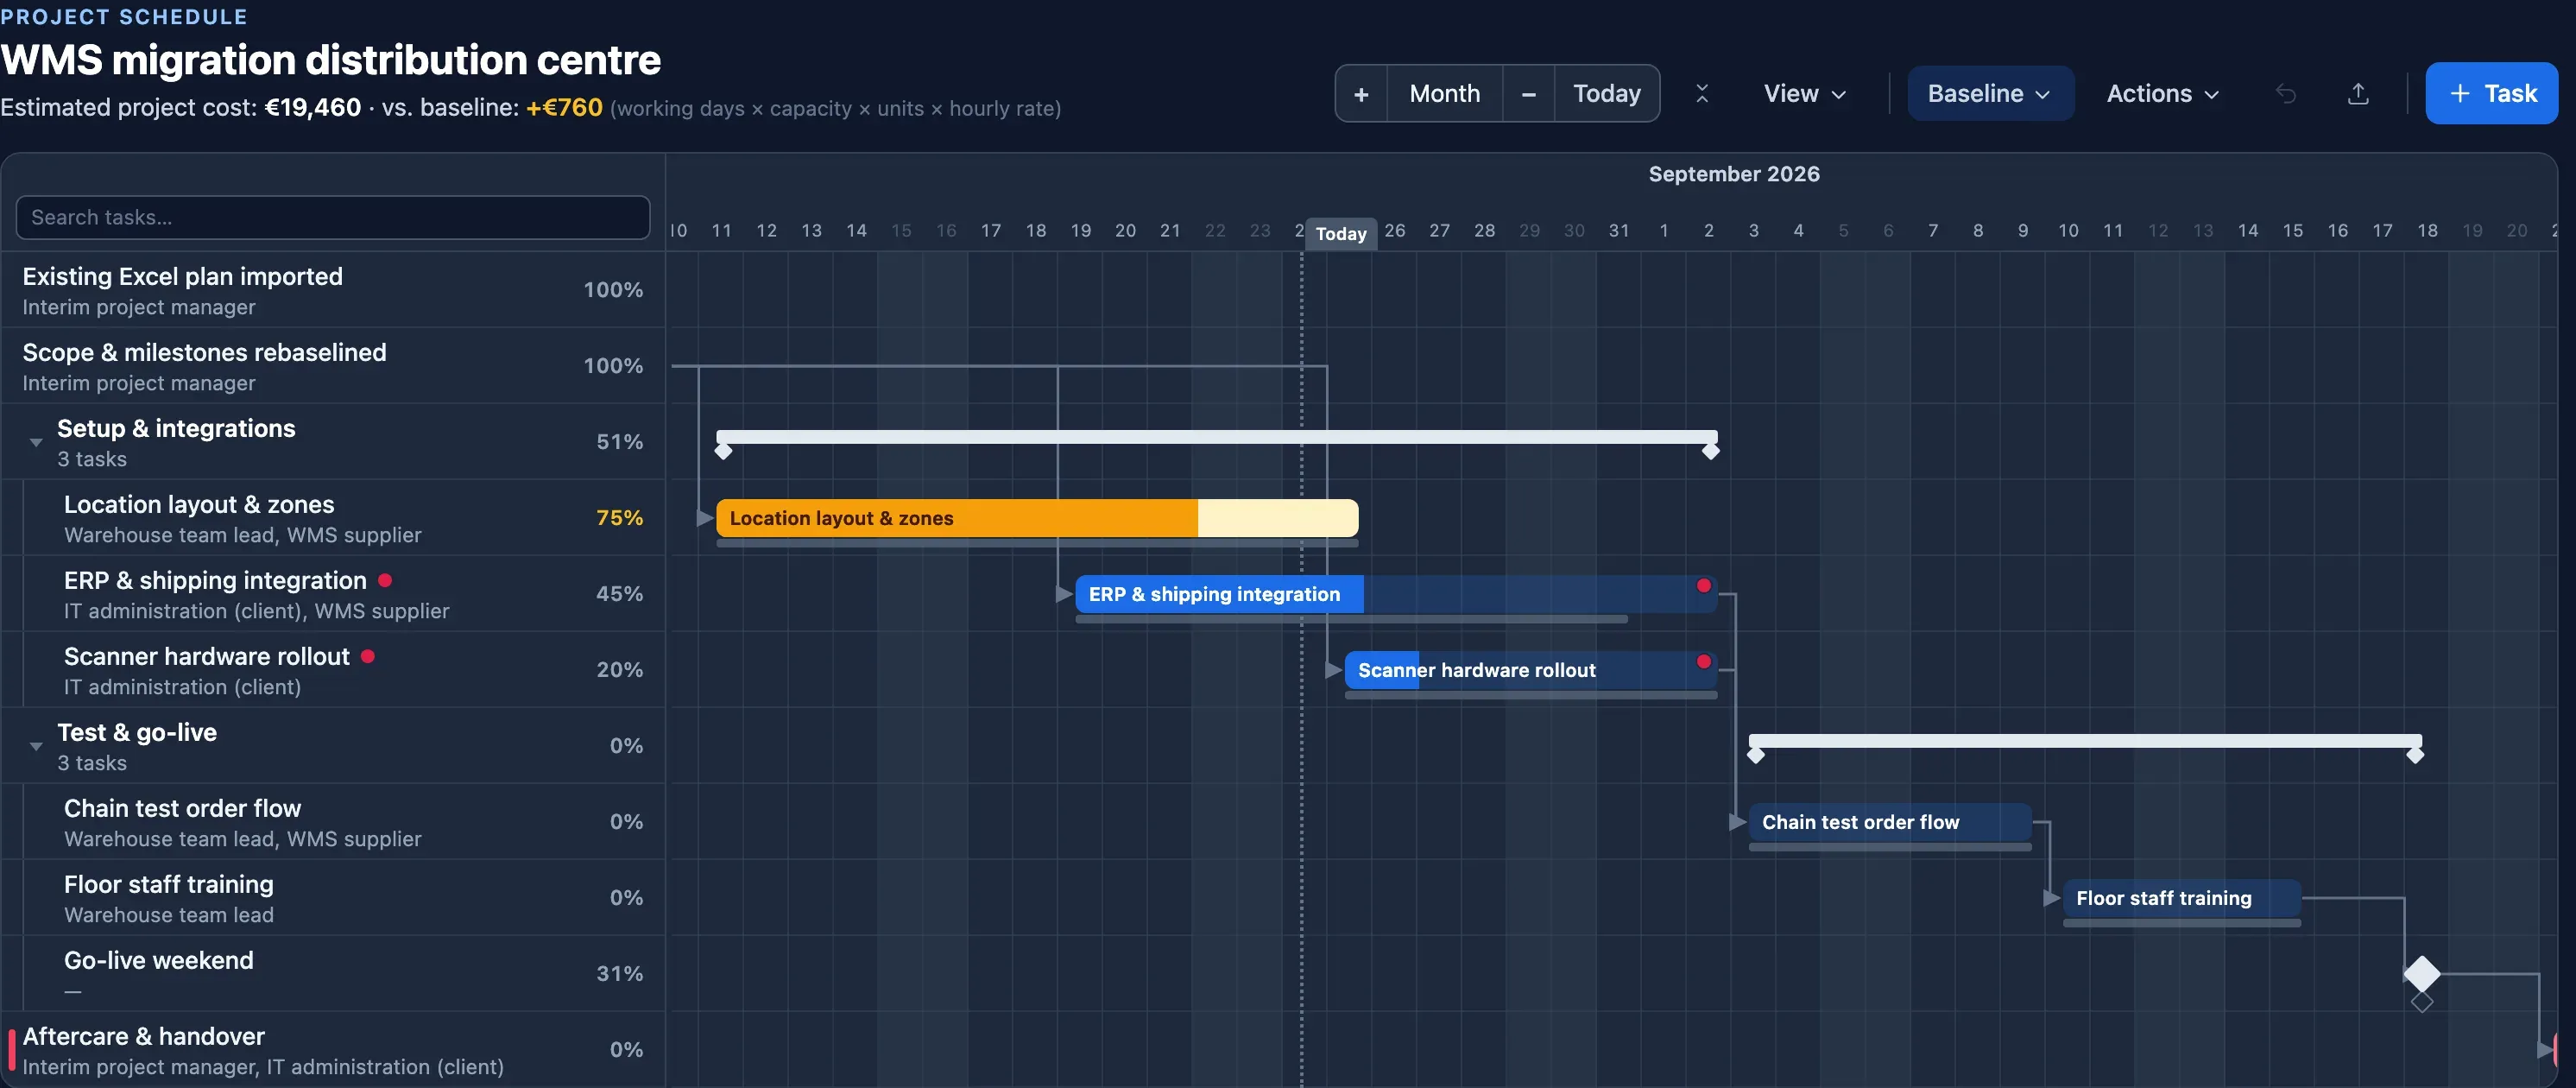
Task: Click the baseline difference +€760 value
Action: coord(564,108)
